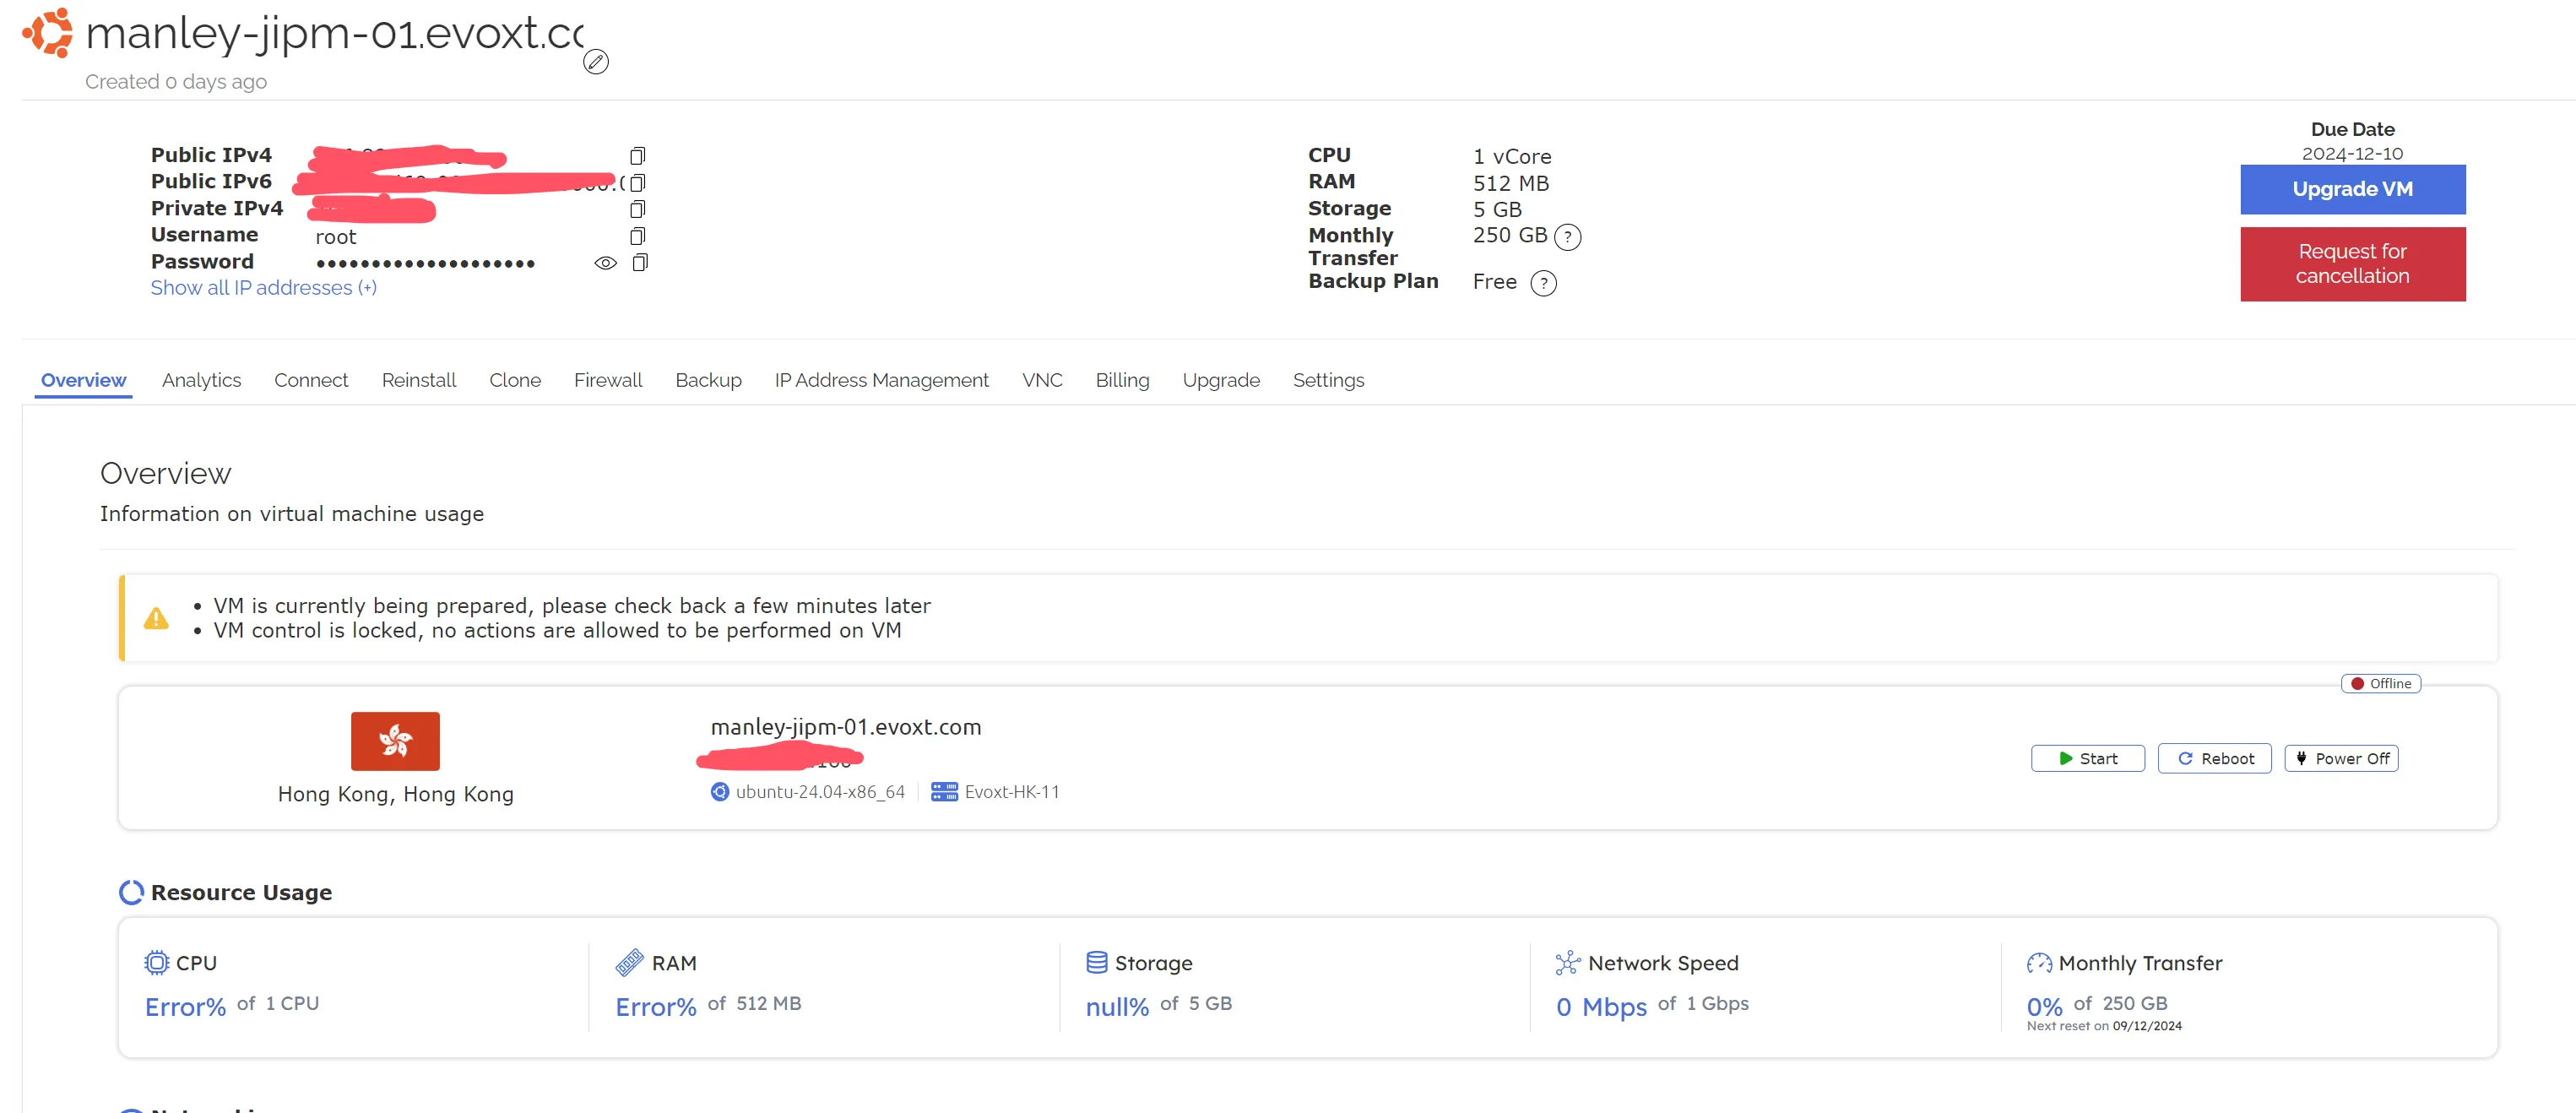Image resolution: width=2576 pixels, height=1113 pixels.
Task: Click Request for cancellation
Action: (2352, 264)
